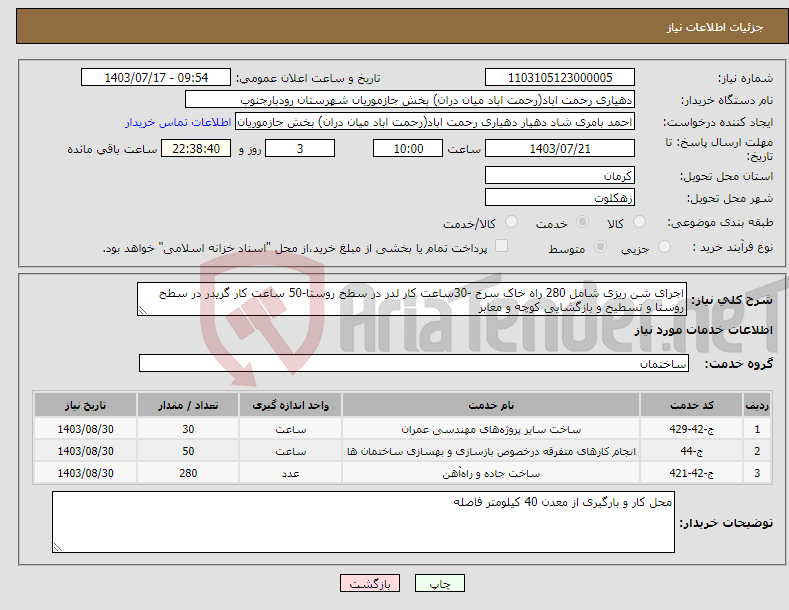
Task: Click the deadline hour field 10:00
Action: tap(408, 148)
